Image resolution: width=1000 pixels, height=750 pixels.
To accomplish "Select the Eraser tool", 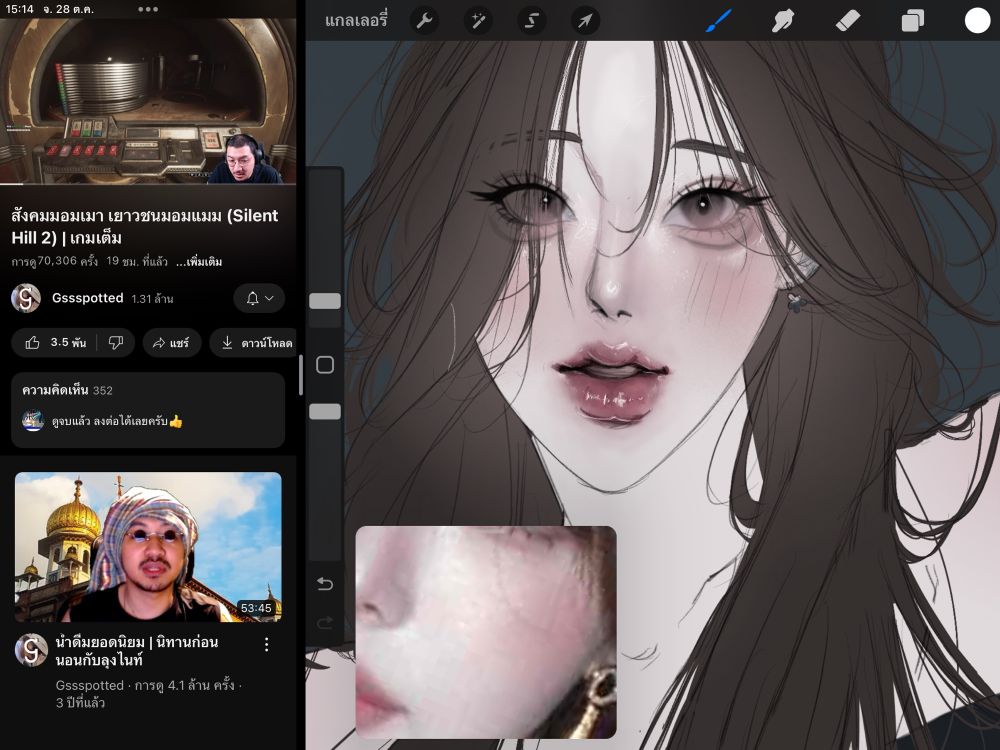I will [x=847, y=21].
